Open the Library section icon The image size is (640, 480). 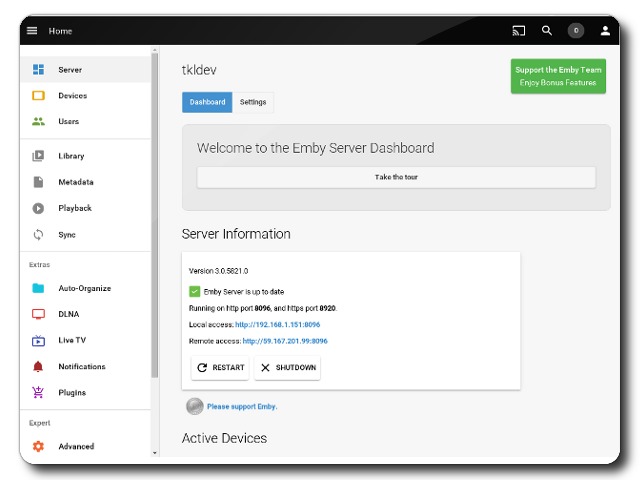(x=38, y=156)
